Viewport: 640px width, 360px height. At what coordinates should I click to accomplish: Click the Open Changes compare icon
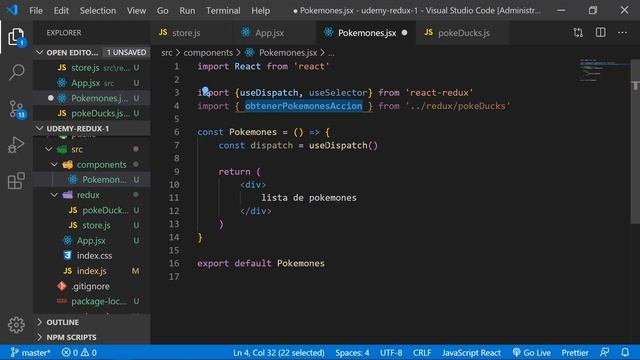[578, 33]
